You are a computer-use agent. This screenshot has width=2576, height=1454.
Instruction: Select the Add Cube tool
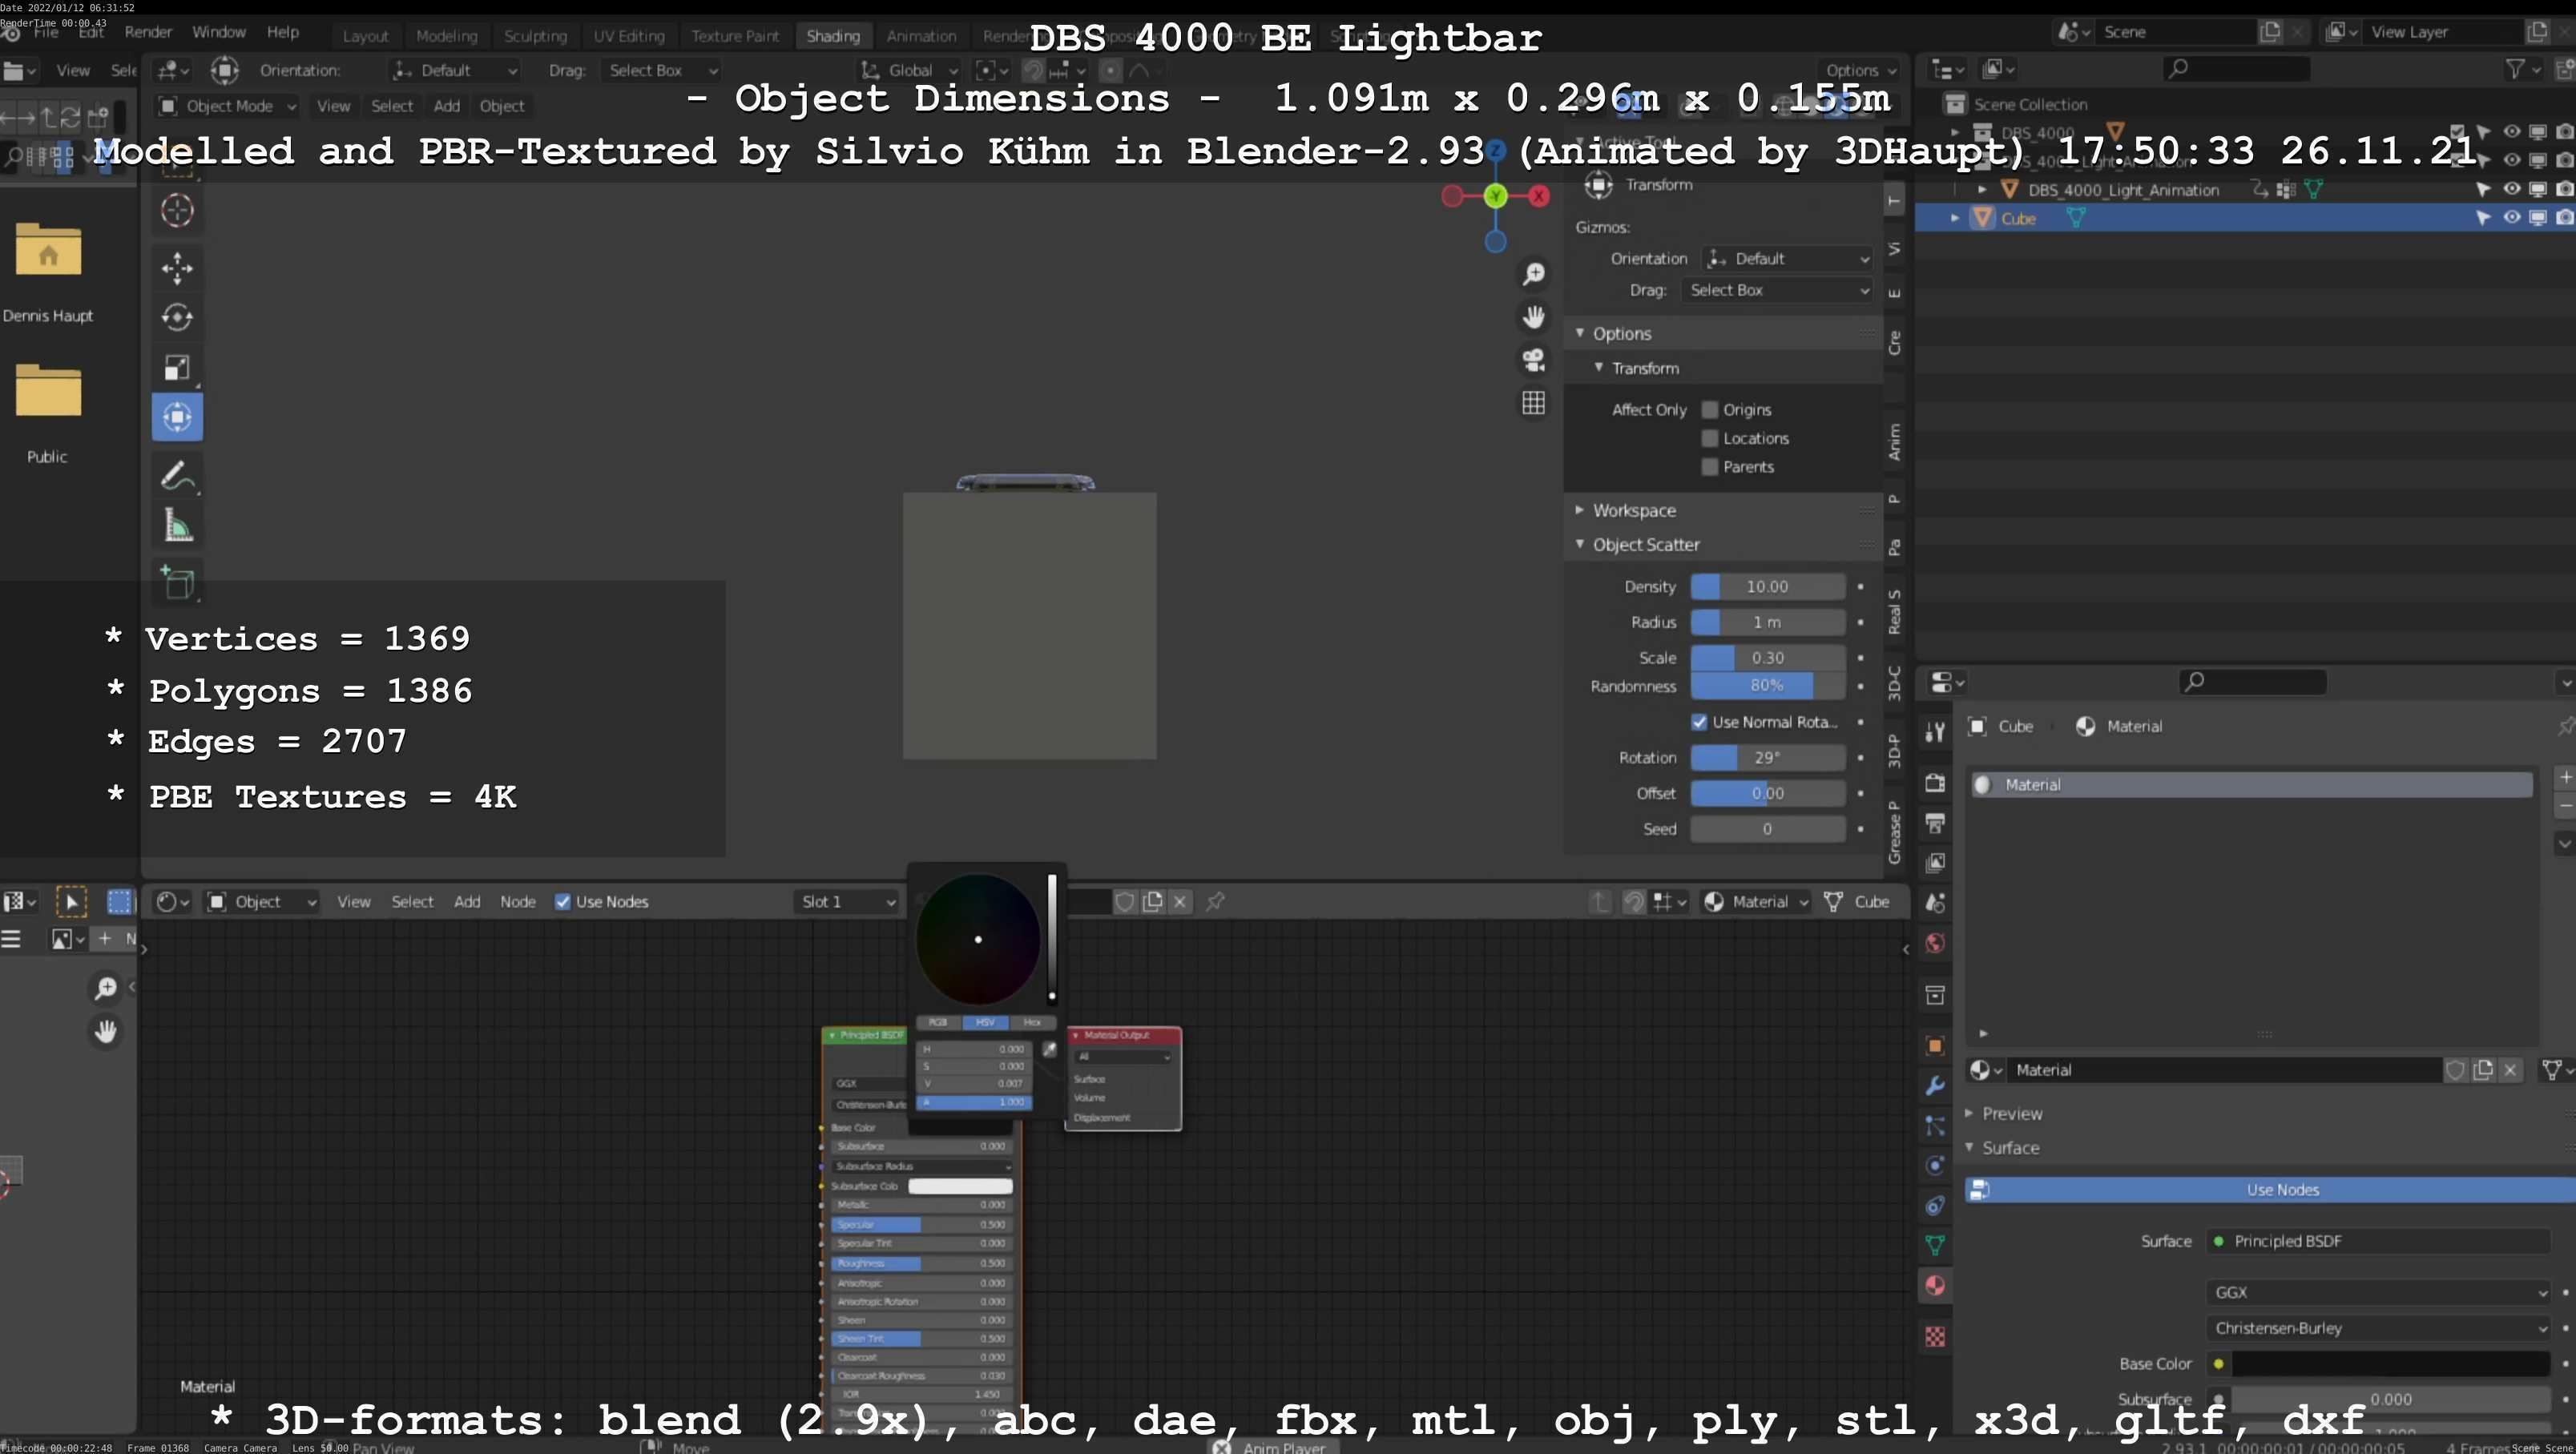point(177,583)
